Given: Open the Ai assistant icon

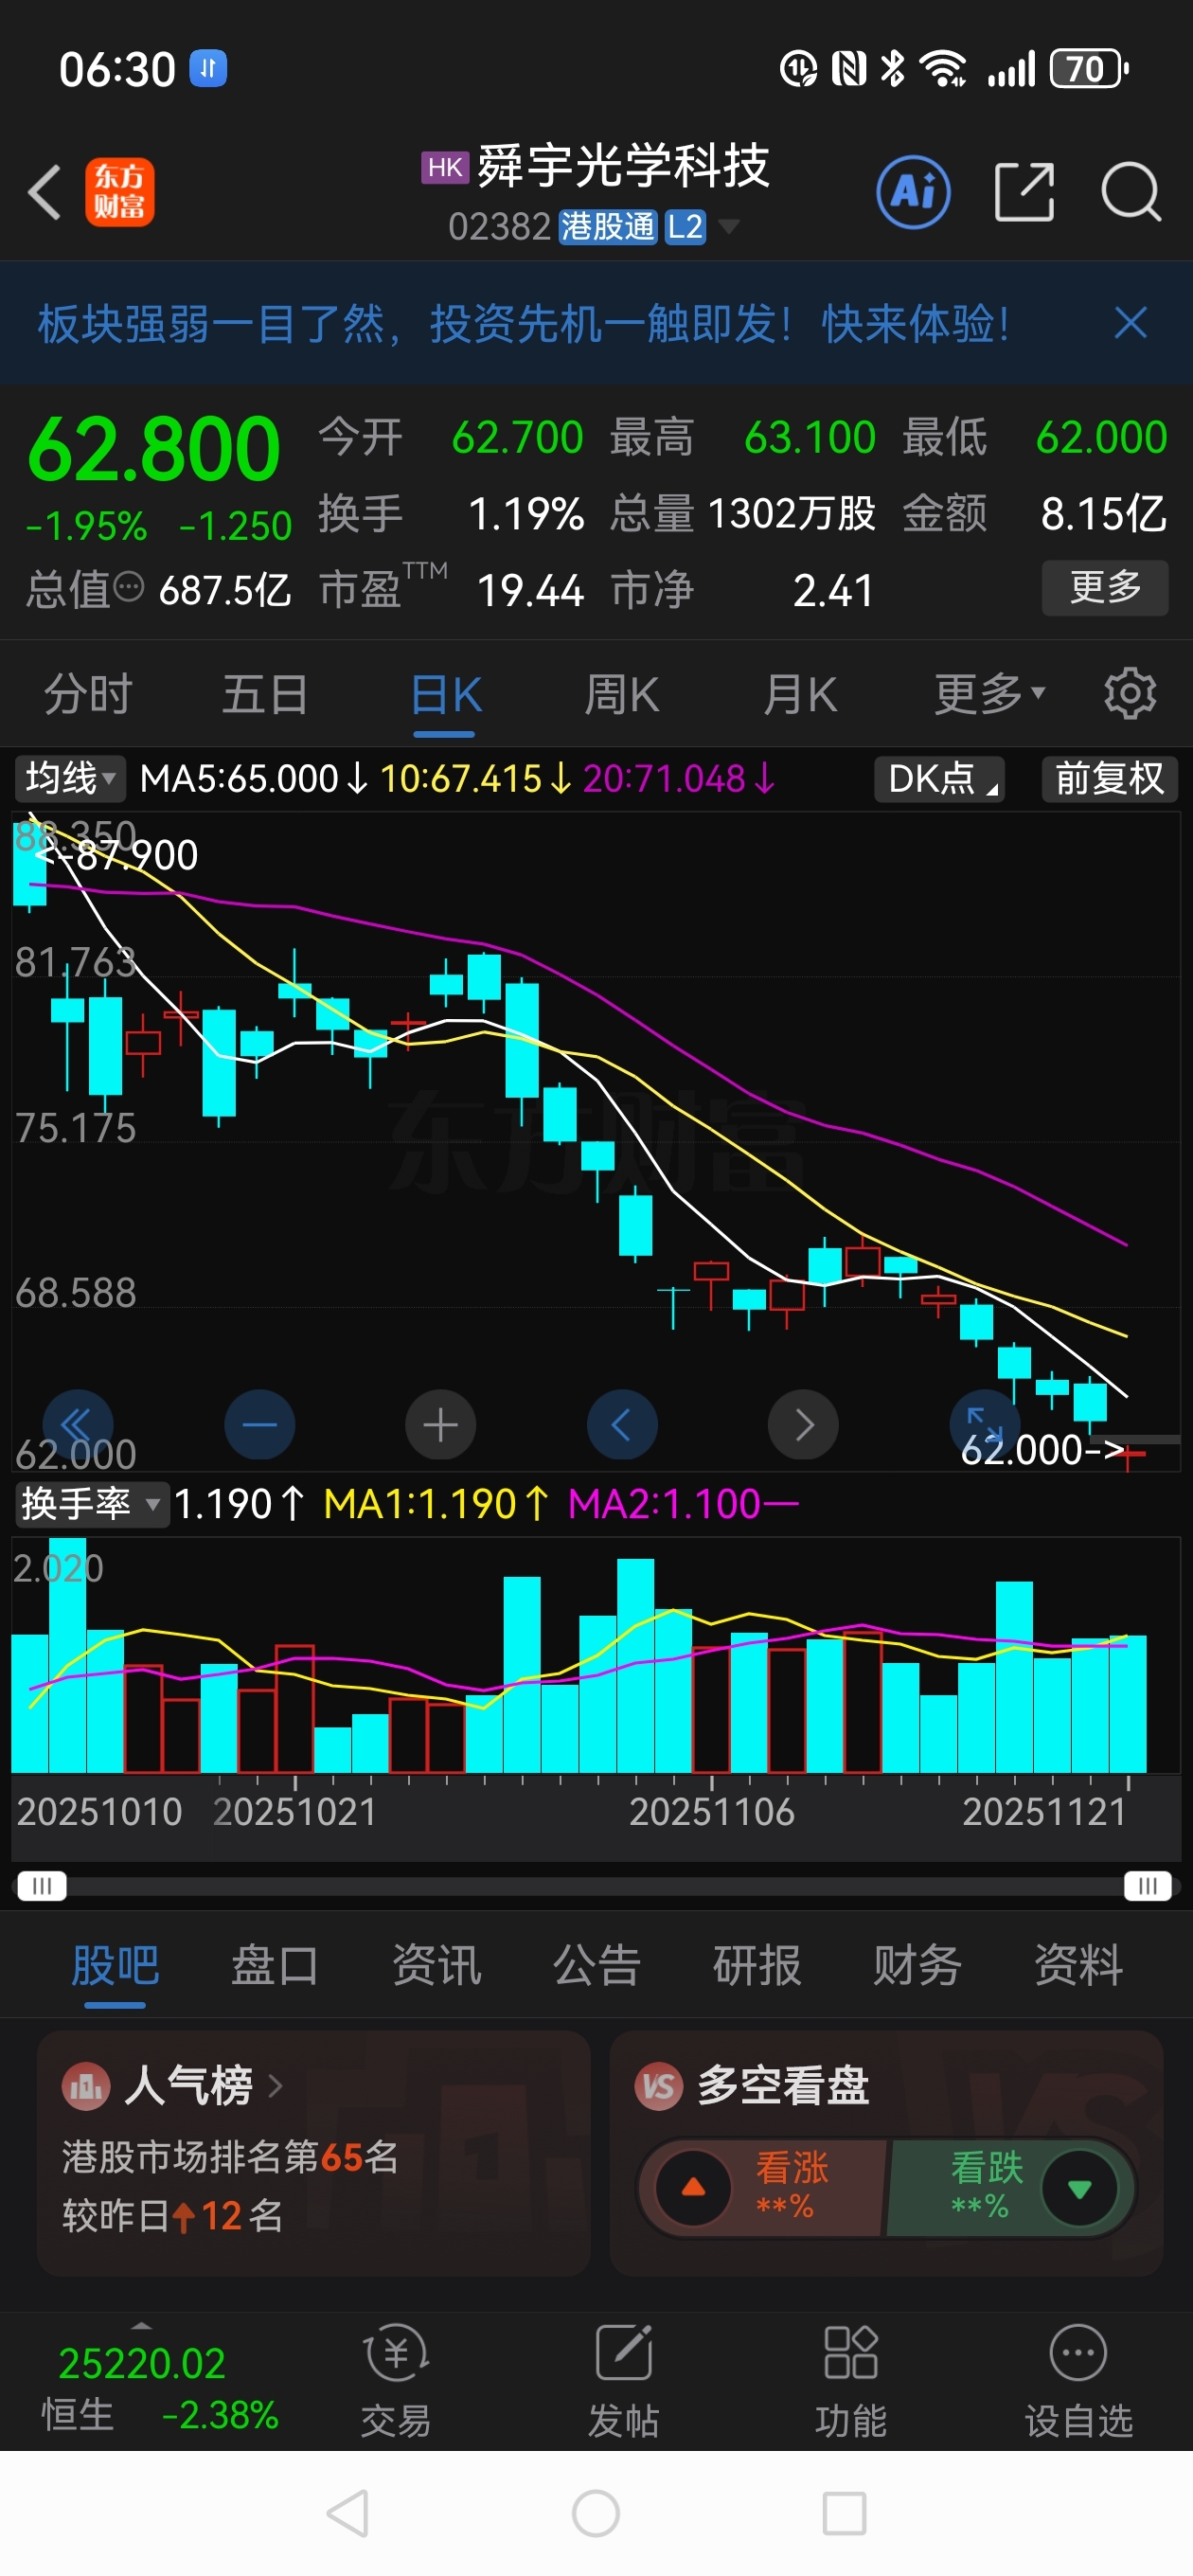Looking at the screenshot, I should tap(913, 192).
